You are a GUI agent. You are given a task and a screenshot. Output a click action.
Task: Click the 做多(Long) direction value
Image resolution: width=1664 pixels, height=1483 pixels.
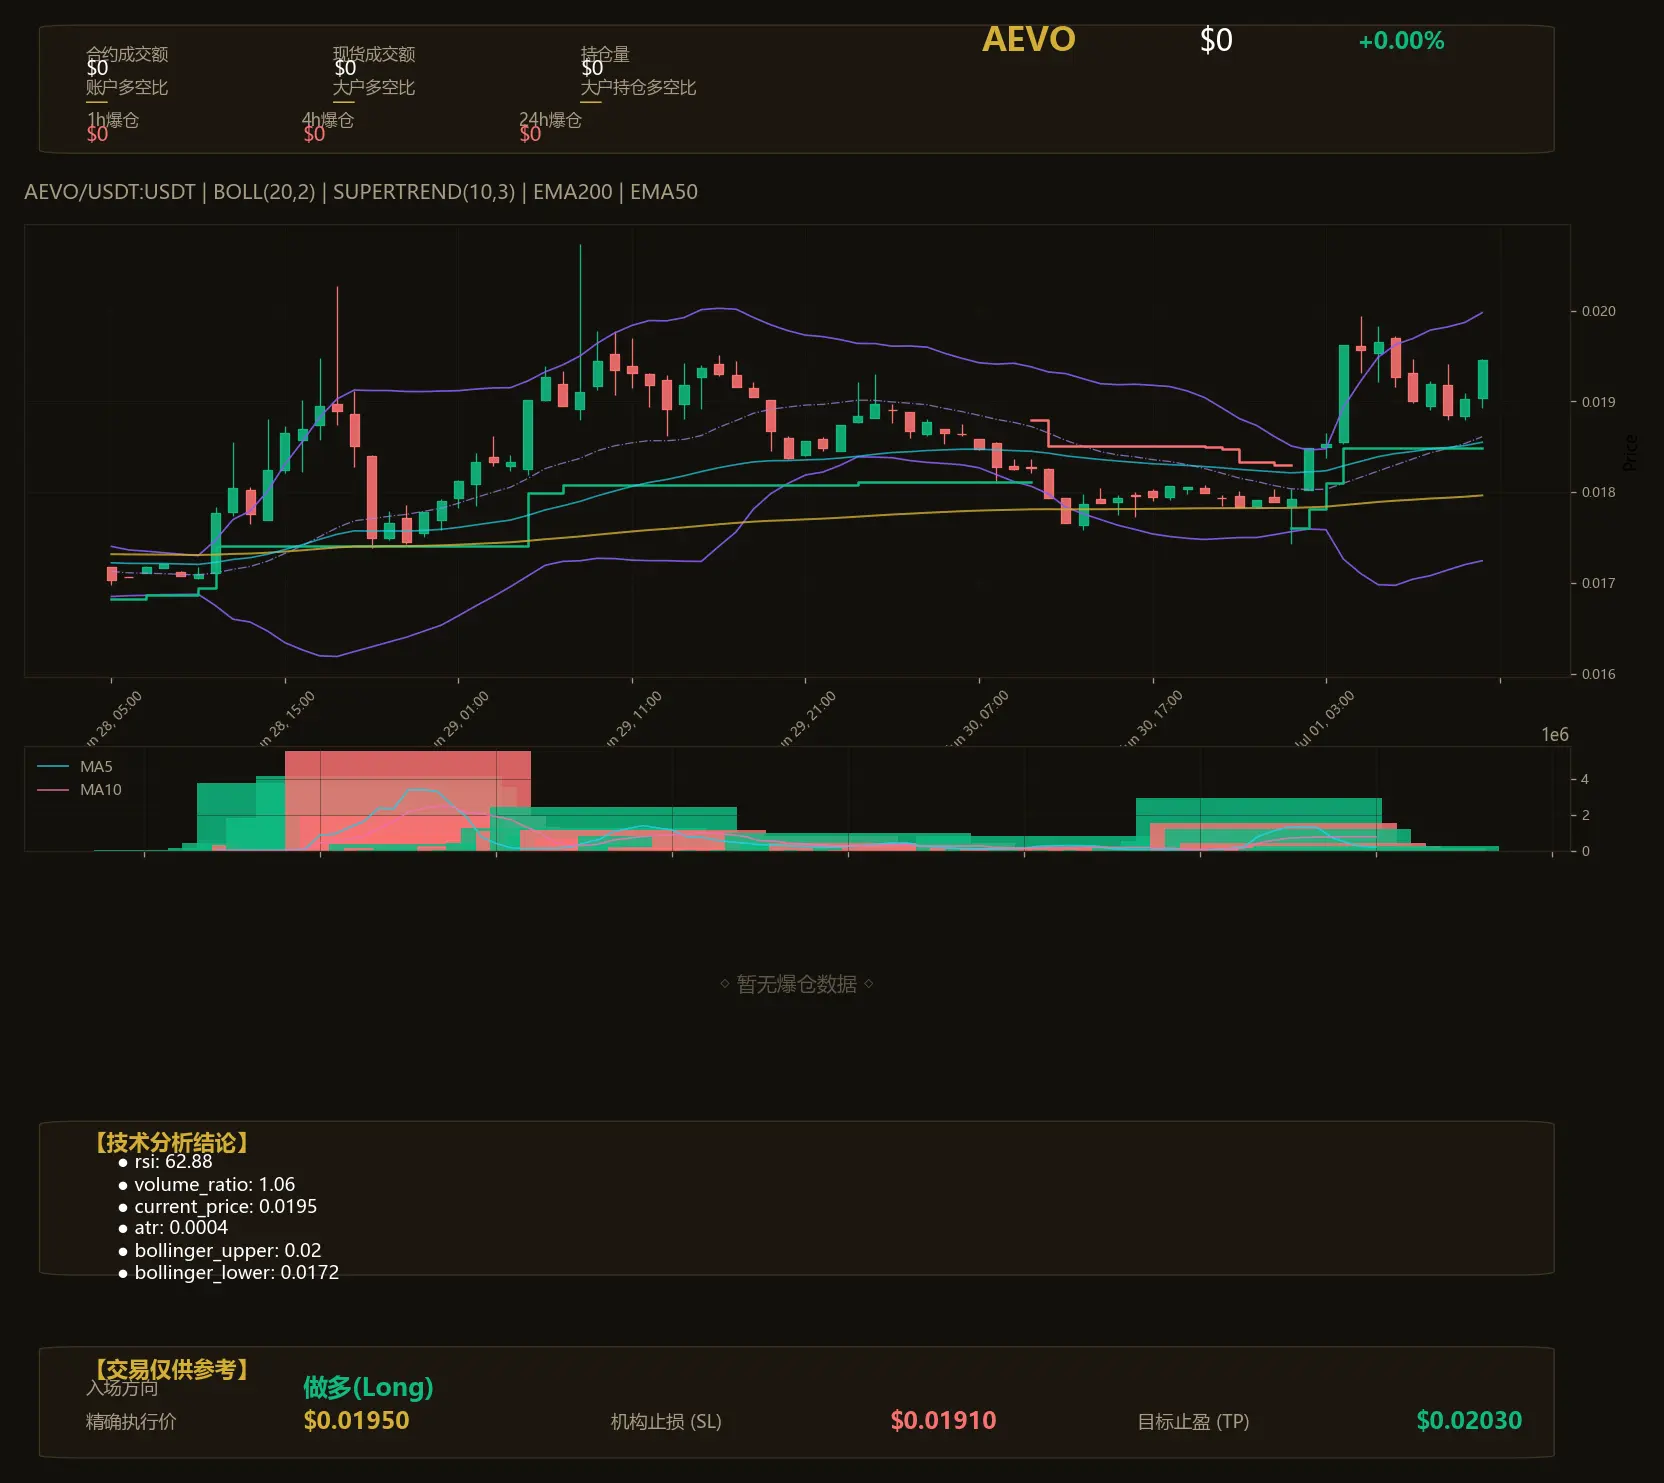368,1387
